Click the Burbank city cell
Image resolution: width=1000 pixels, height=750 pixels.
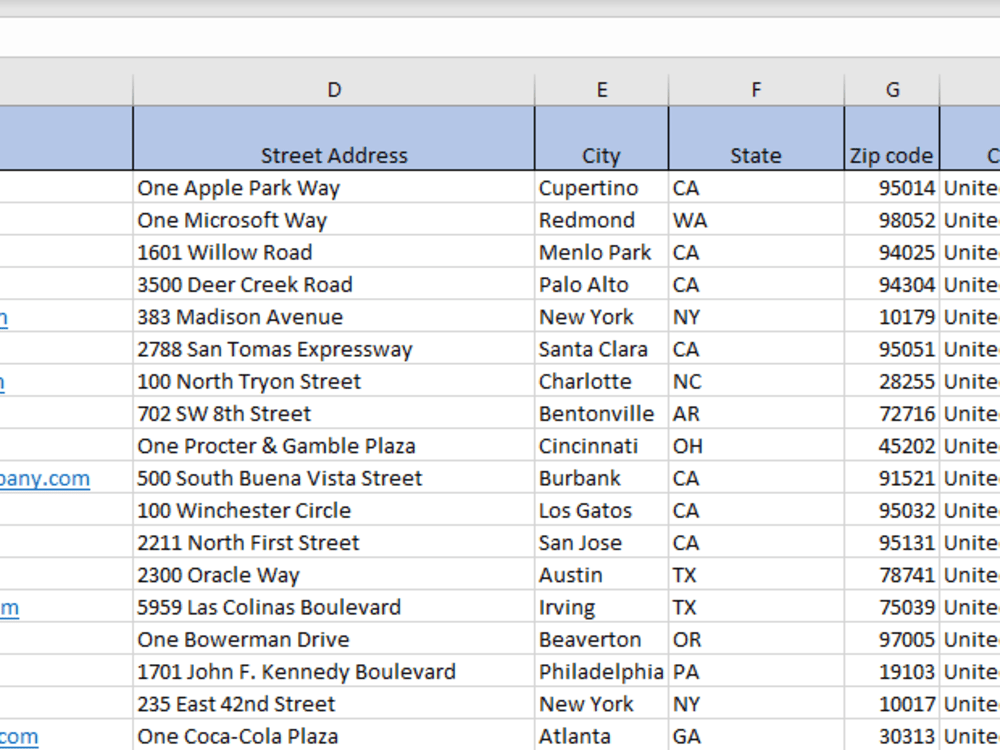[x=601, y=478]
